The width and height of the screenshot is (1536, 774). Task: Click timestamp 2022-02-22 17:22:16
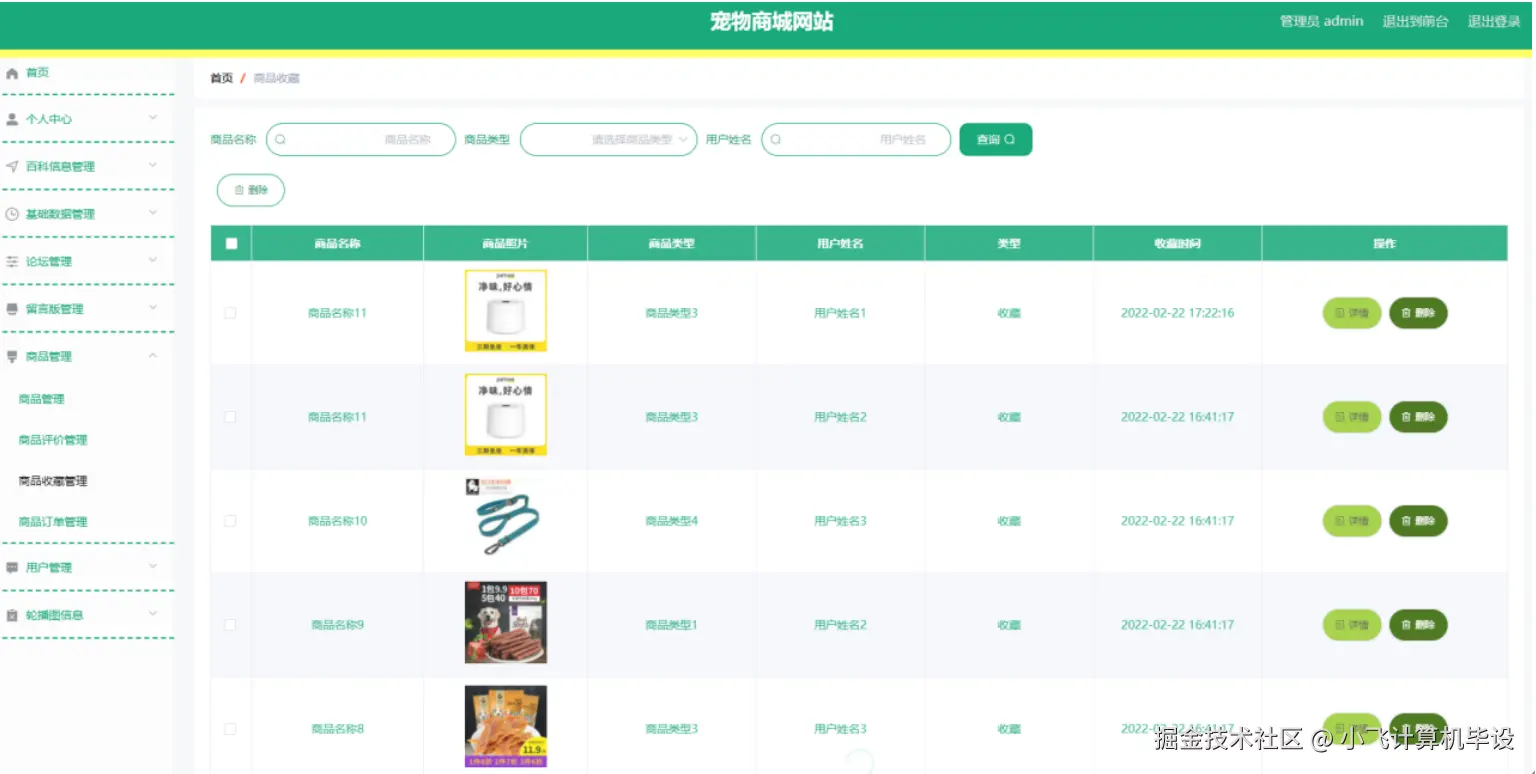(1177, 313)
